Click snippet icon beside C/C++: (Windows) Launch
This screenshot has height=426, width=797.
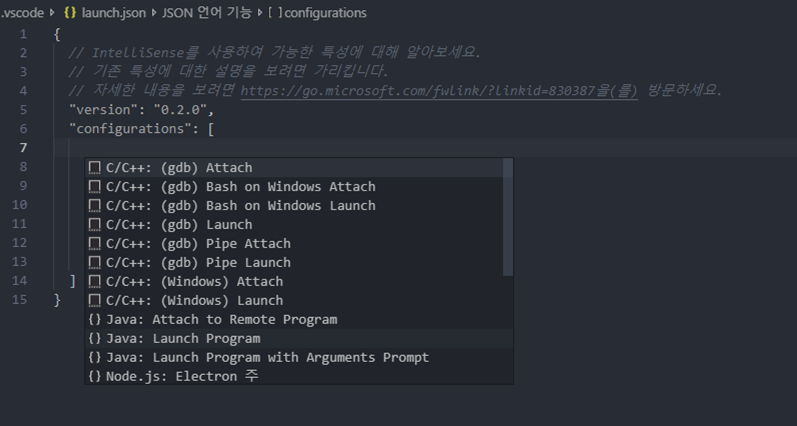click(95, 301)
